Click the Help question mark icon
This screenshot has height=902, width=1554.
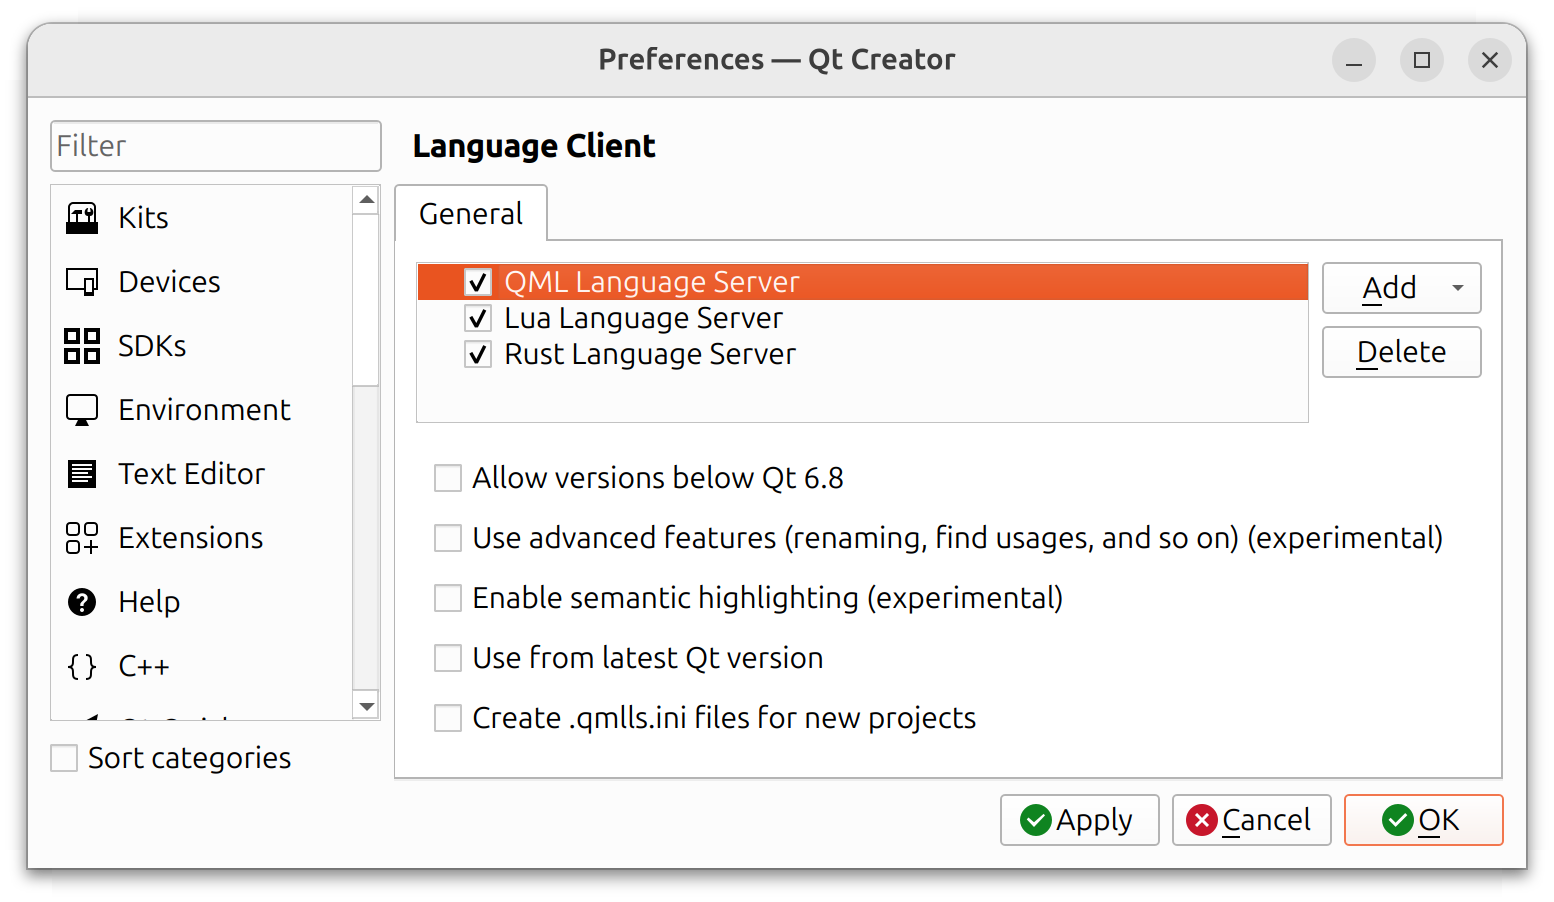click(82, 602)
